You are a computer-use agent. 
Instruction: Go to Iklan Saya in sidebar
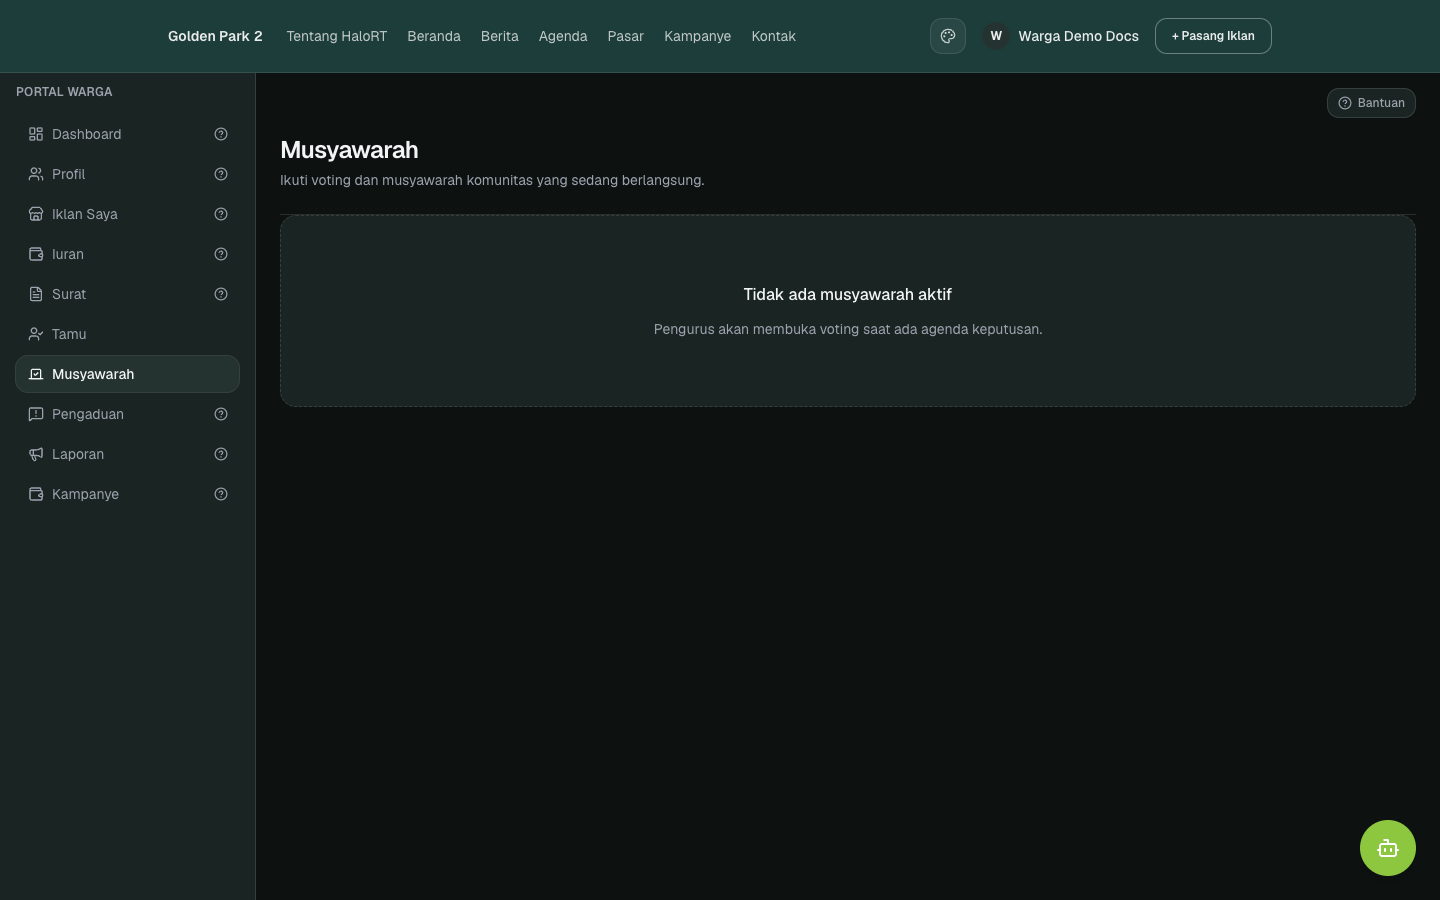127,214
